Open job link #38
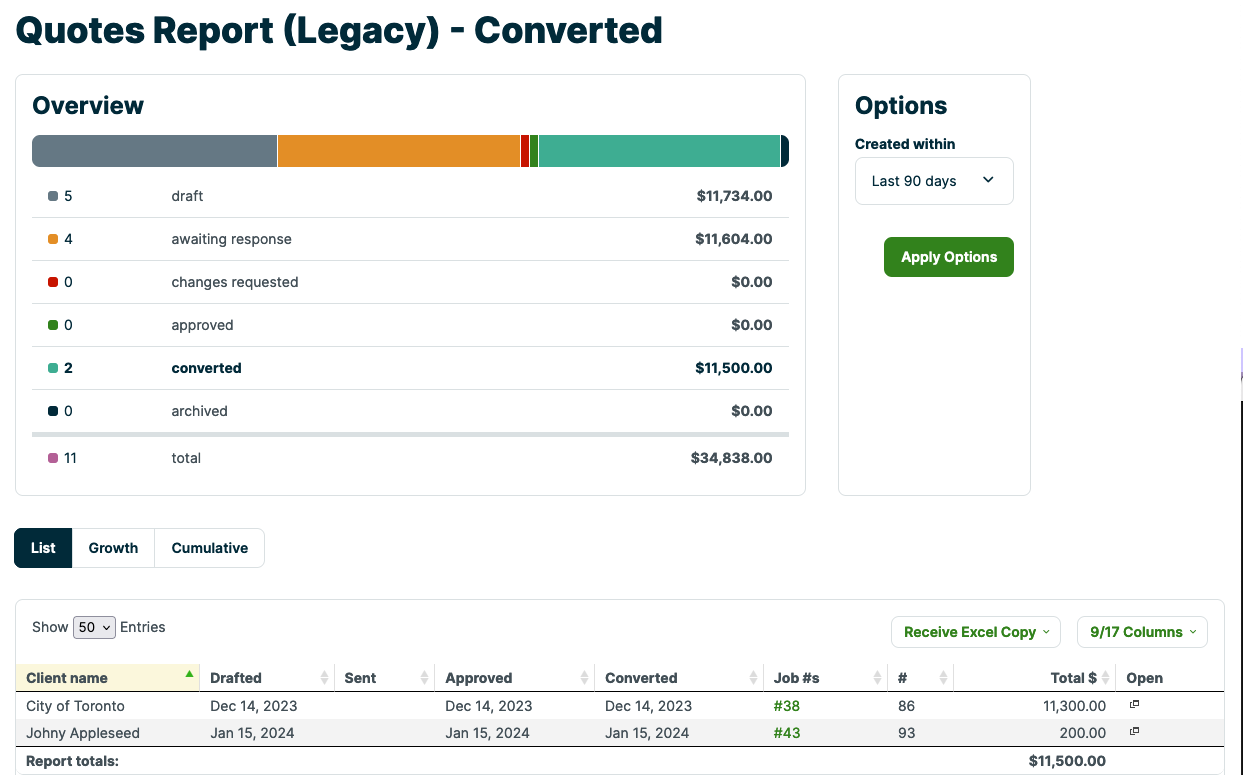 point(786,706)
